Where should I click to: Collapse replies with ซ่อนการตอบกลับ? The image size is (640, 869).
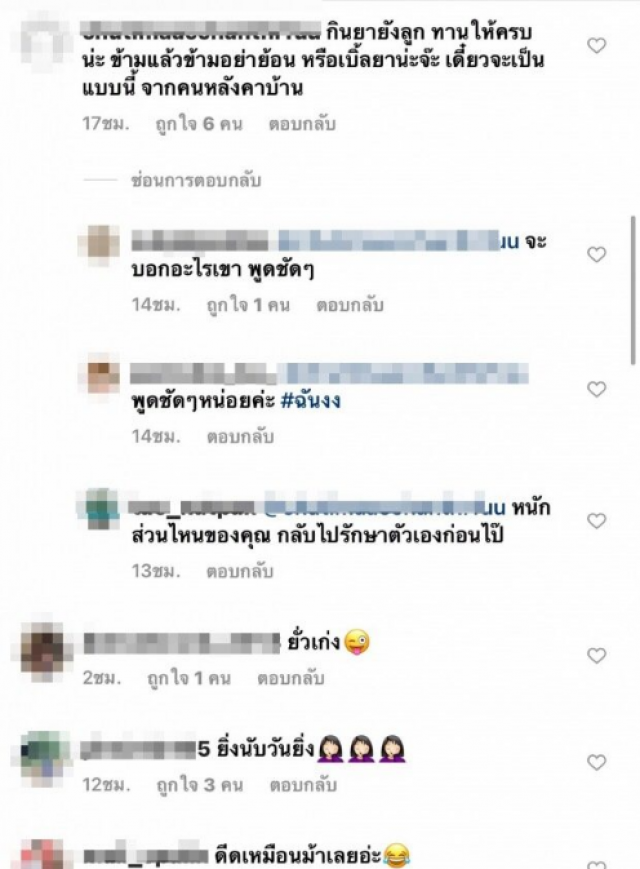196,181
